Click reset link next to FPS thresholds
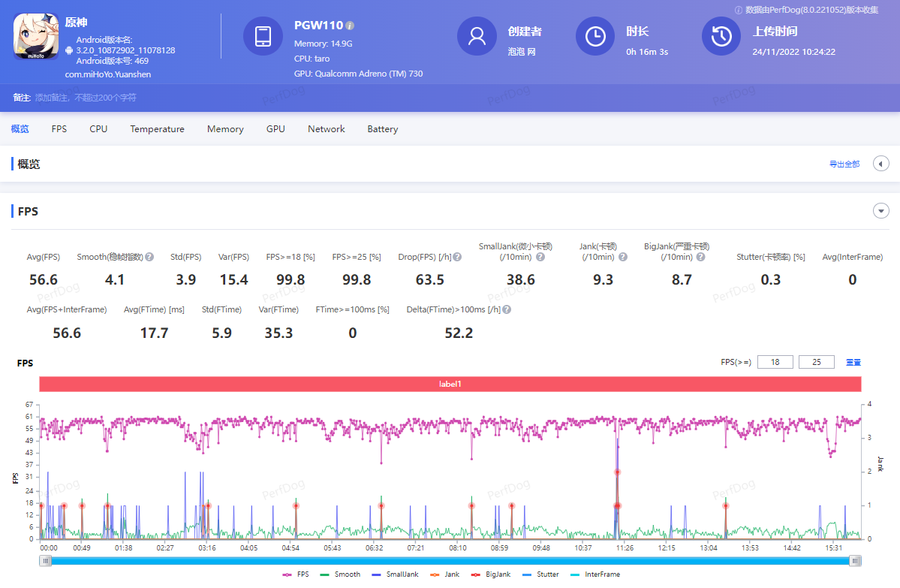 pyautogui.click(x=853, y=362)
